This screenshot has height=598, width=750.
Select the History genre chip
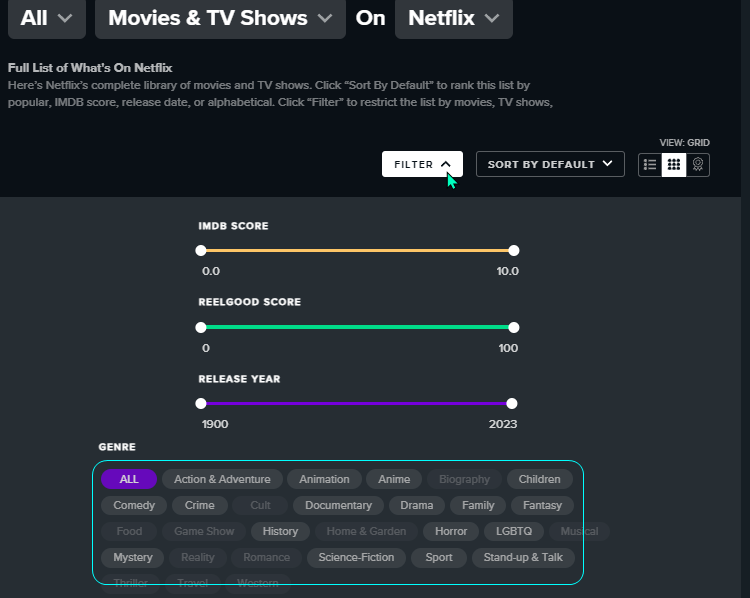280,531
